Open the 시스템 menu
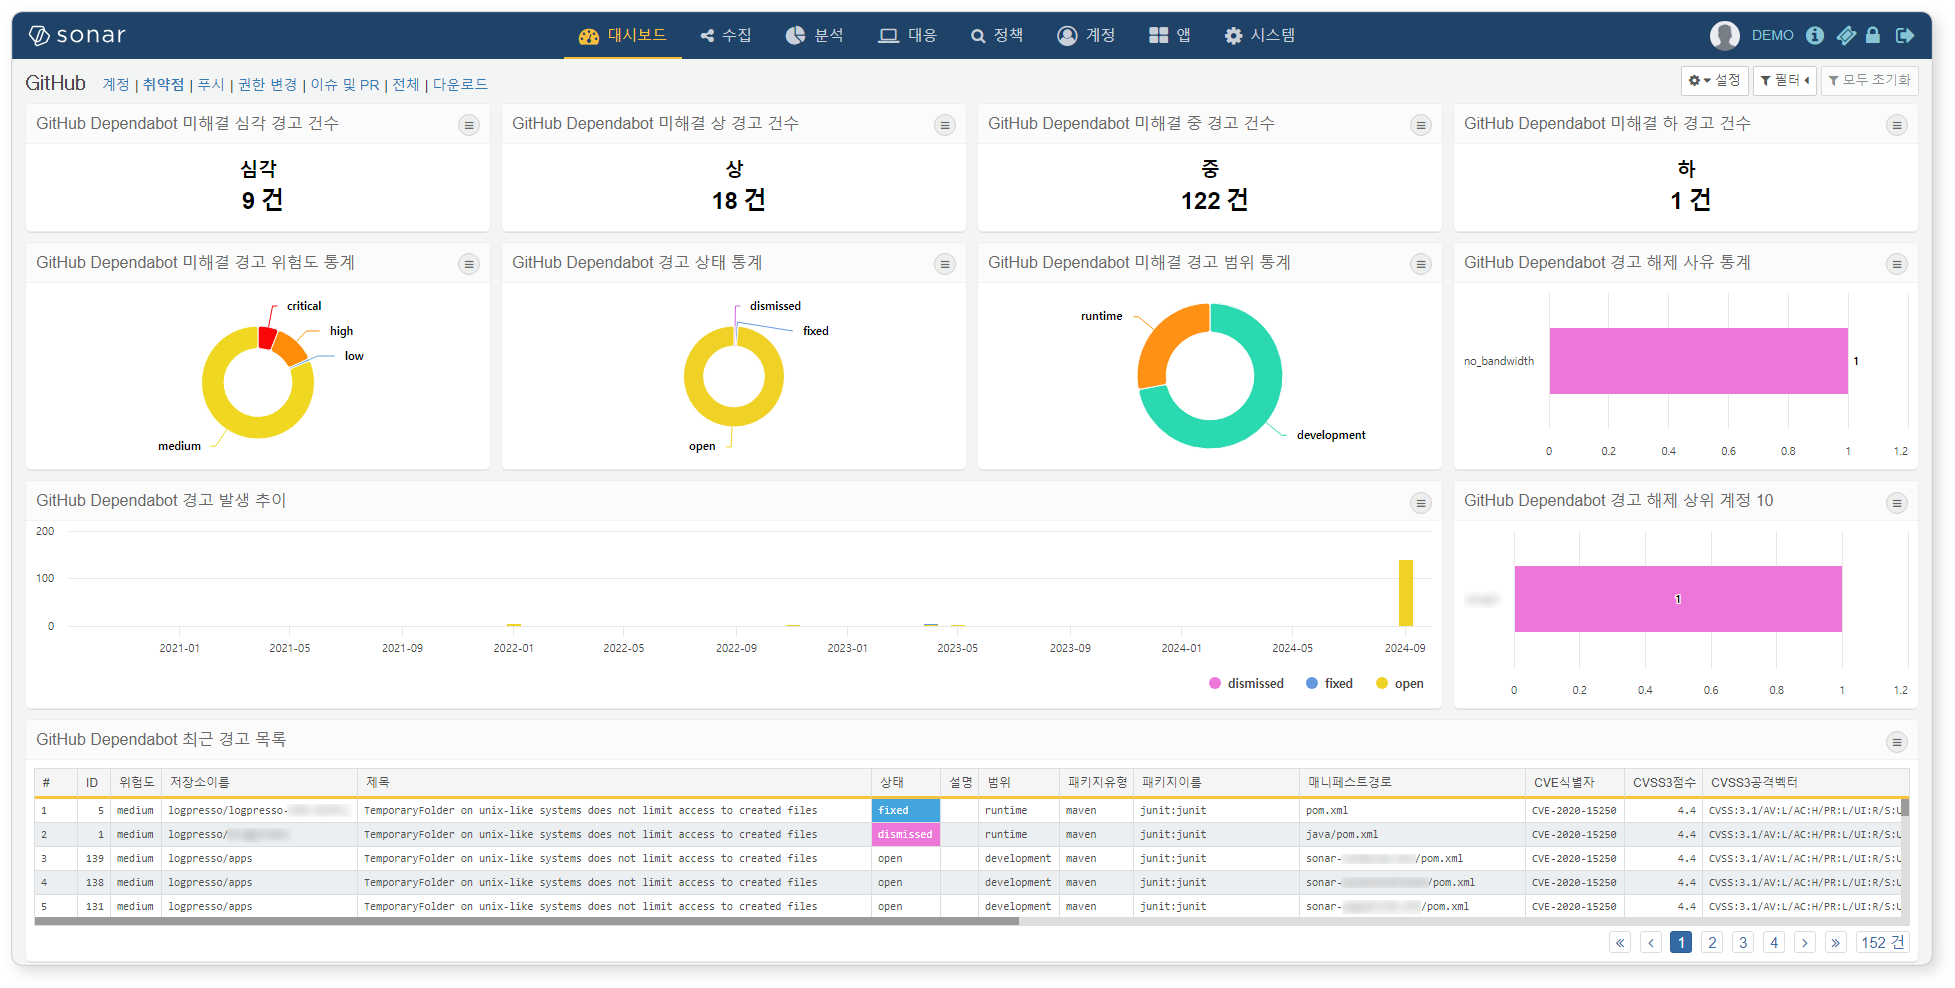1955x988 pixels. pyautogui.click(x=1260, y=35)
